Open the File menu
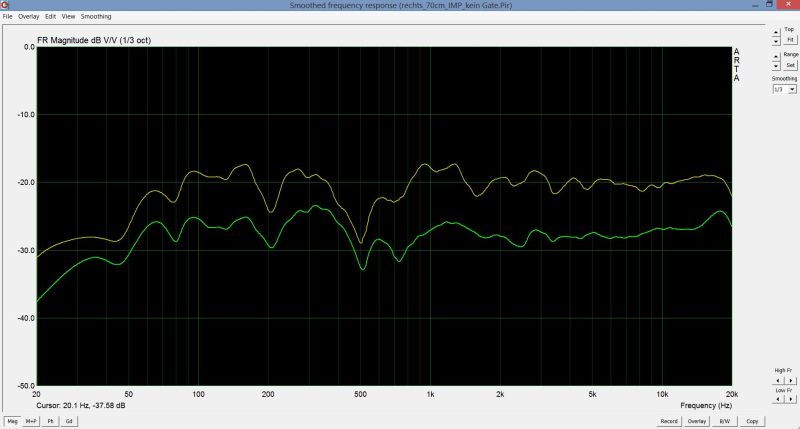This screenshot has height=429, width=800. click(8, 16)
